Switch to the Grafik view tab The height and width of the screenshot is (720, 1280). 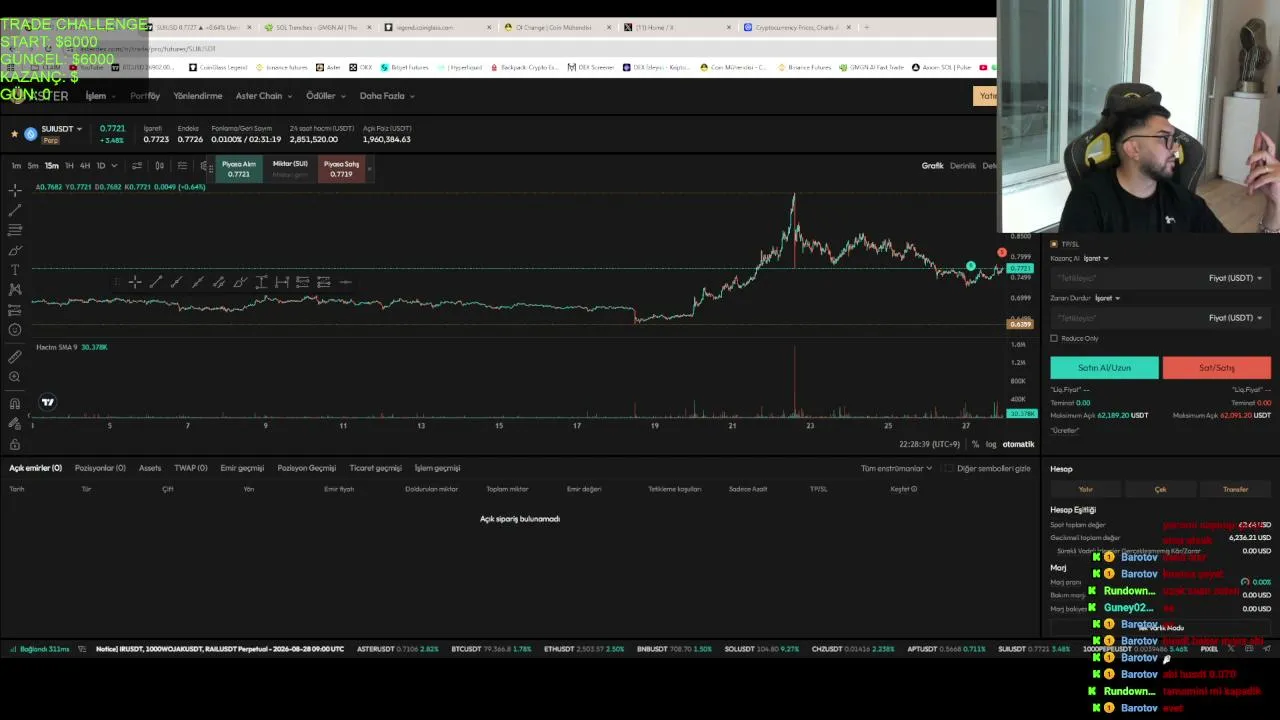click(932, 166)
